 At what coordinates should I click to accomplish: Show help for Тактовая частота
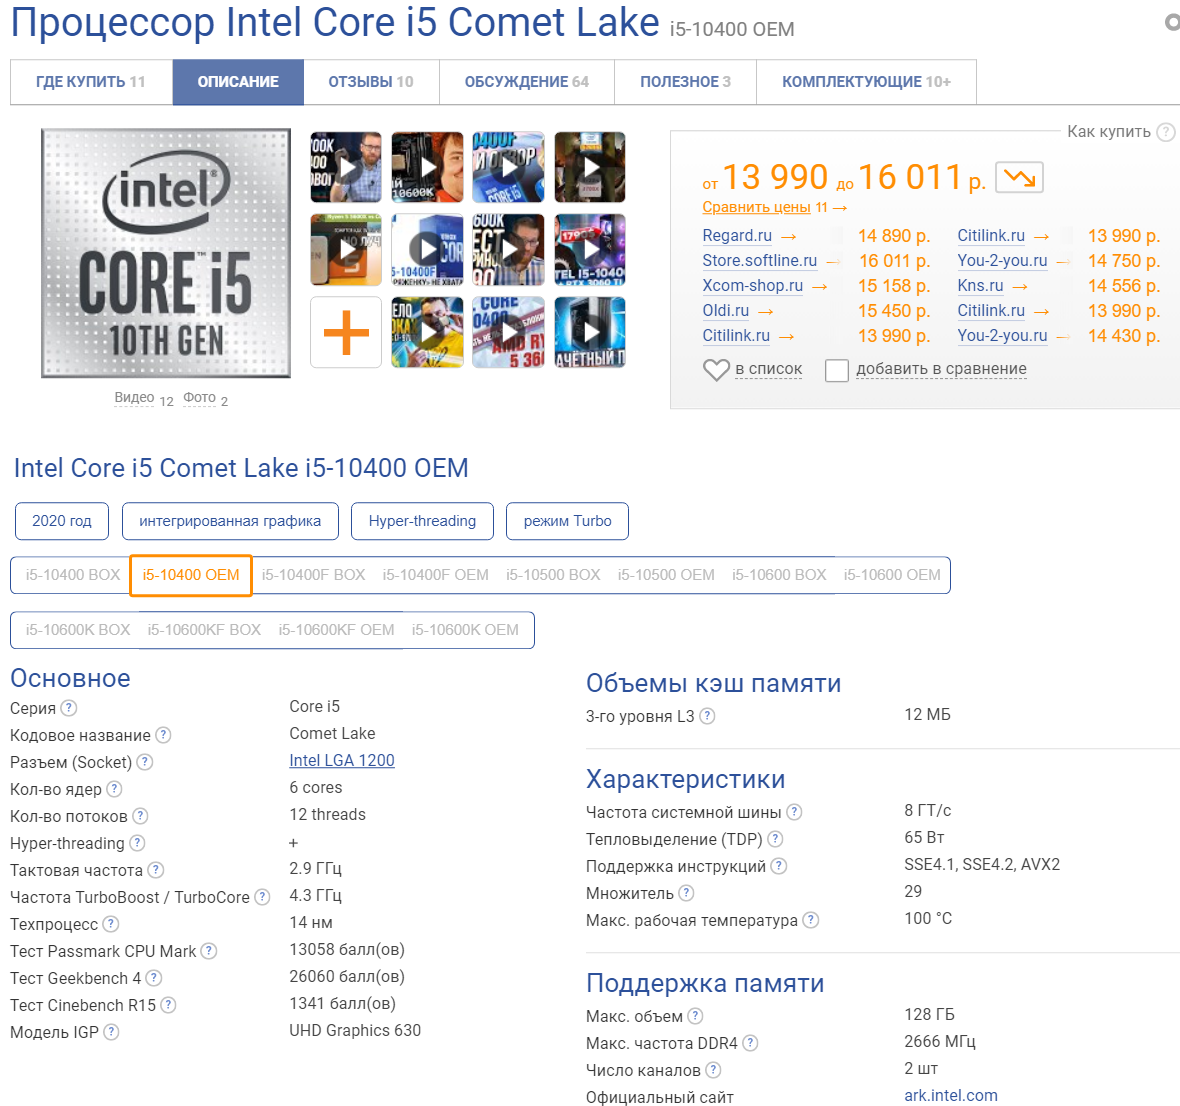coord(155,871)
